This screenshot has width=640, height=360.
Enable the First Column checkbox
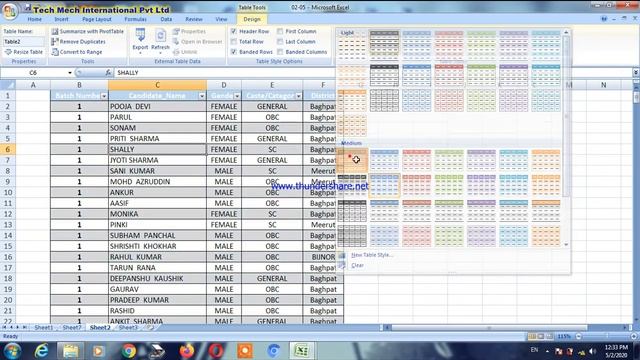pos(280,31)
